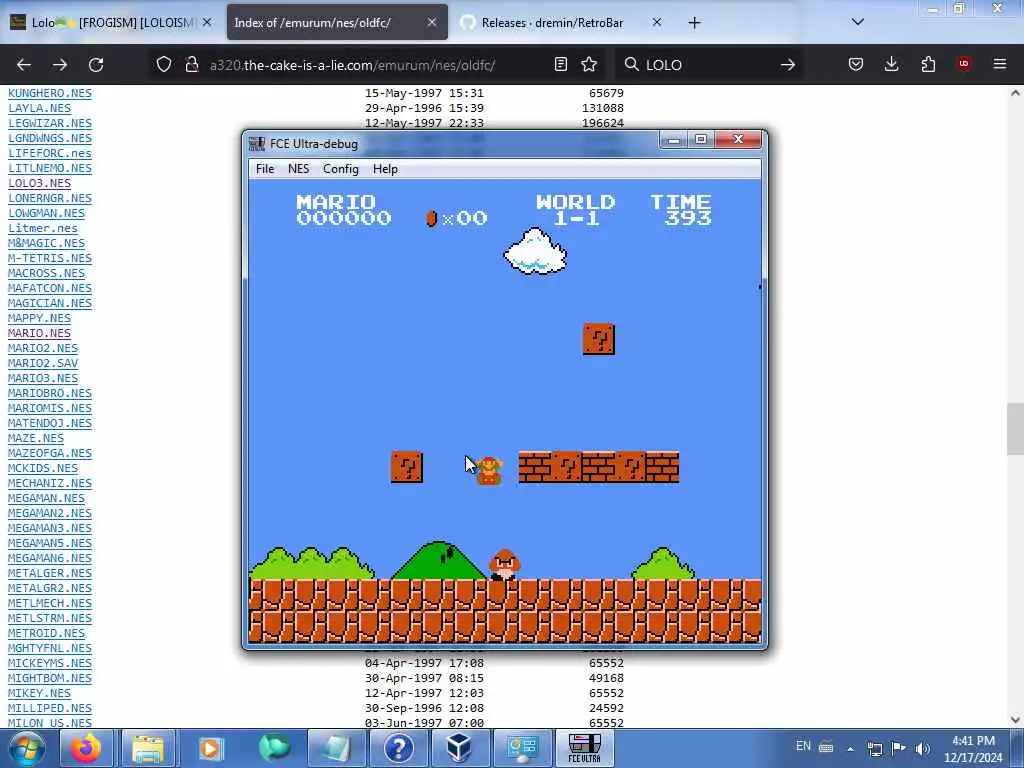Open the NES menu in FCE Ultra
The width and height of the screenshot is (1024, 768).
coord(298,168)
